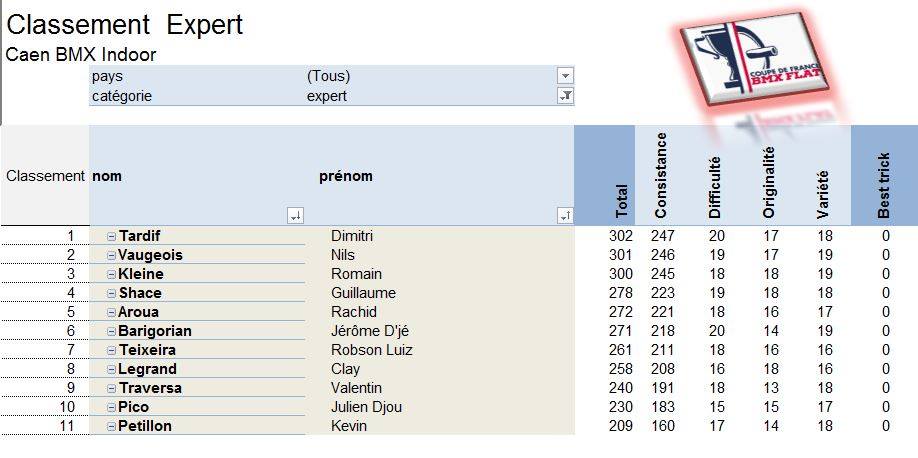
Task: Select the Total column header
Action: coord(605,175)
